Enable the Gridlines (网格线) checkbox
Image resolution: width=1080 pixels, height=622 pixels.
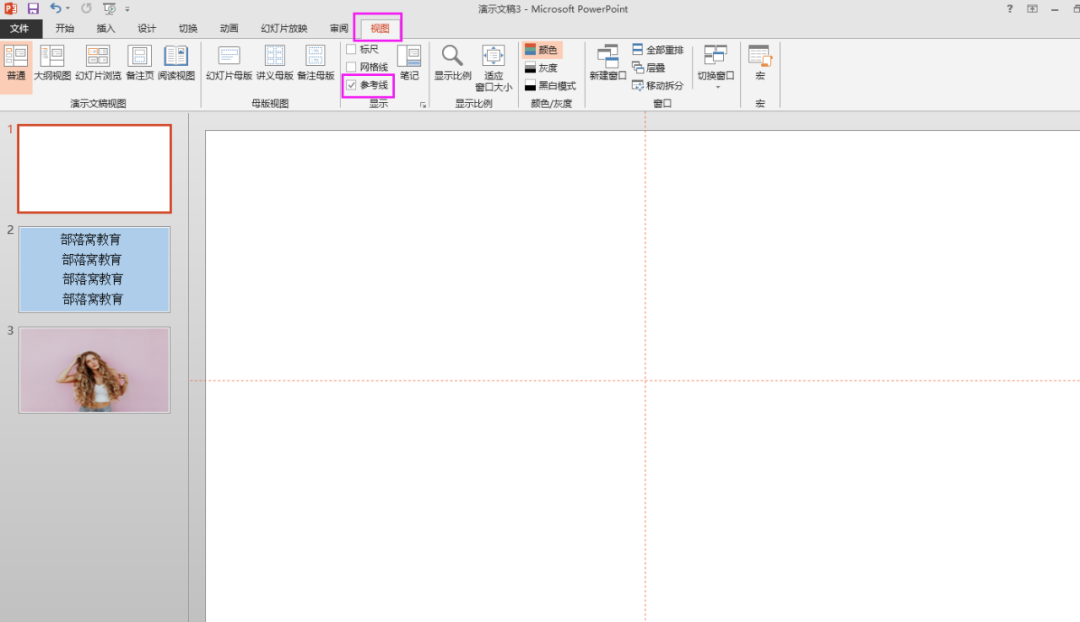(351, 67)
